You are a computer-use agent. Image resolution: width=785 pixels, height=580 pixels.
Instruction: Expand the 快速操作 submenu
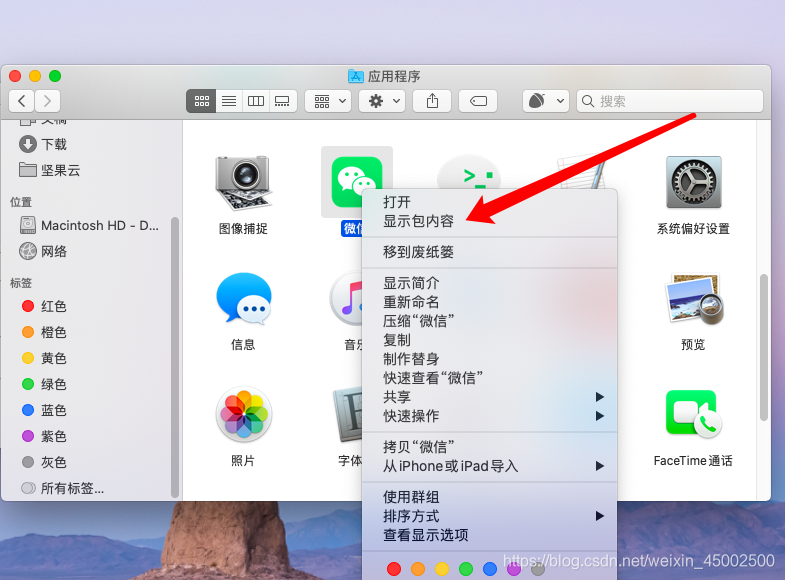(490, 416)
